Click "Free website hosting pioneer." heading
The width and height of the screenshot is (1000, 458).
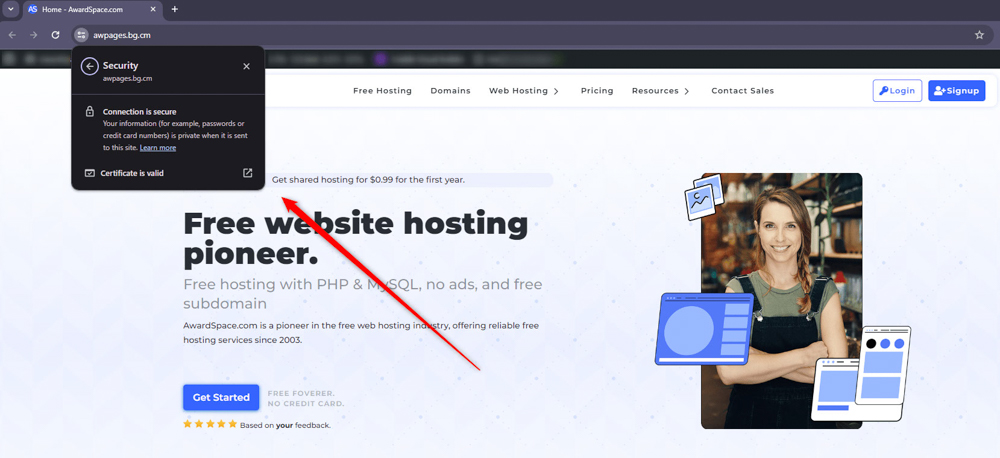(x=355, y=239)
